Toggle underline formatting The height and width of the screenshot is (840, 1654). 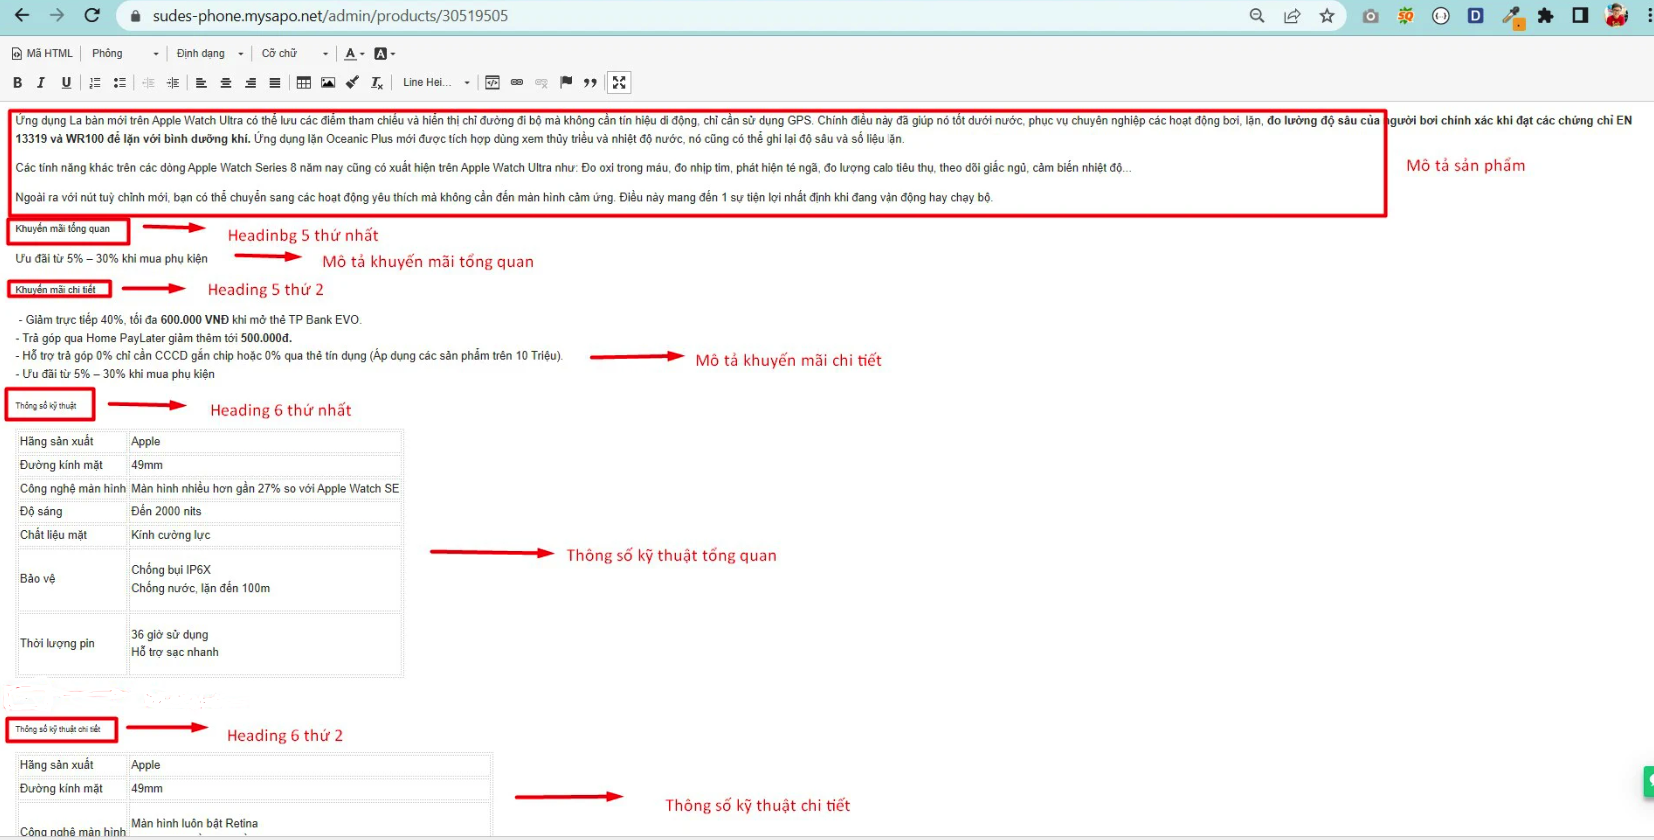pyautogui.click(x=66, y=83)
